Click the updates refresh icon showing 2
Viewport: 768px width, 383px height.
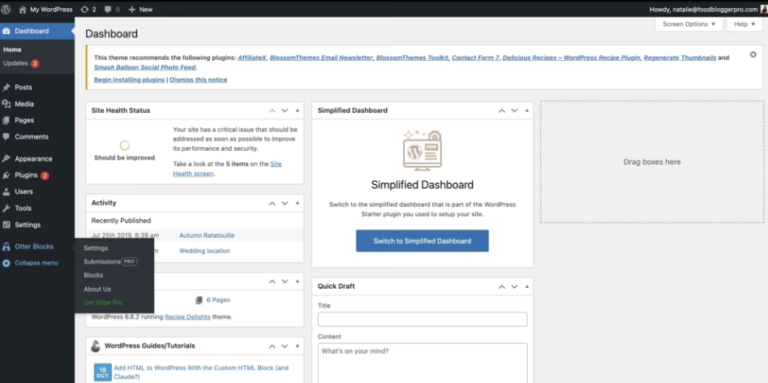pos(85,9)
